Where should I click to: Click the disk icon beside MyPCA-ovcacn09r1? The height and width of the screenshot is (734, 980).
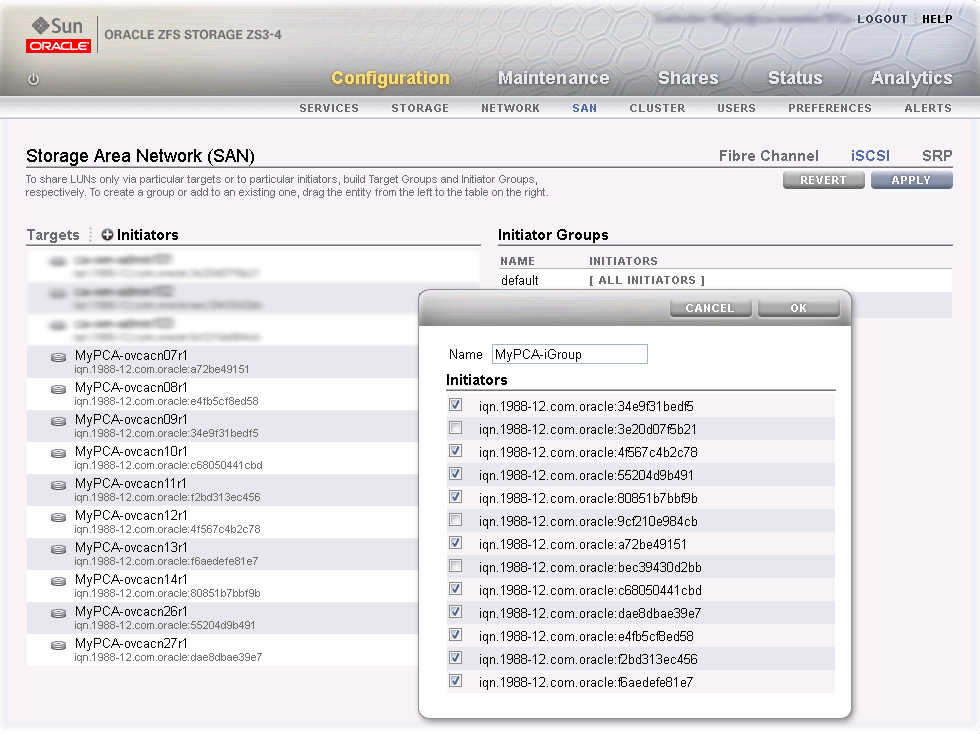pyautogui.click(x=58, y=423)
